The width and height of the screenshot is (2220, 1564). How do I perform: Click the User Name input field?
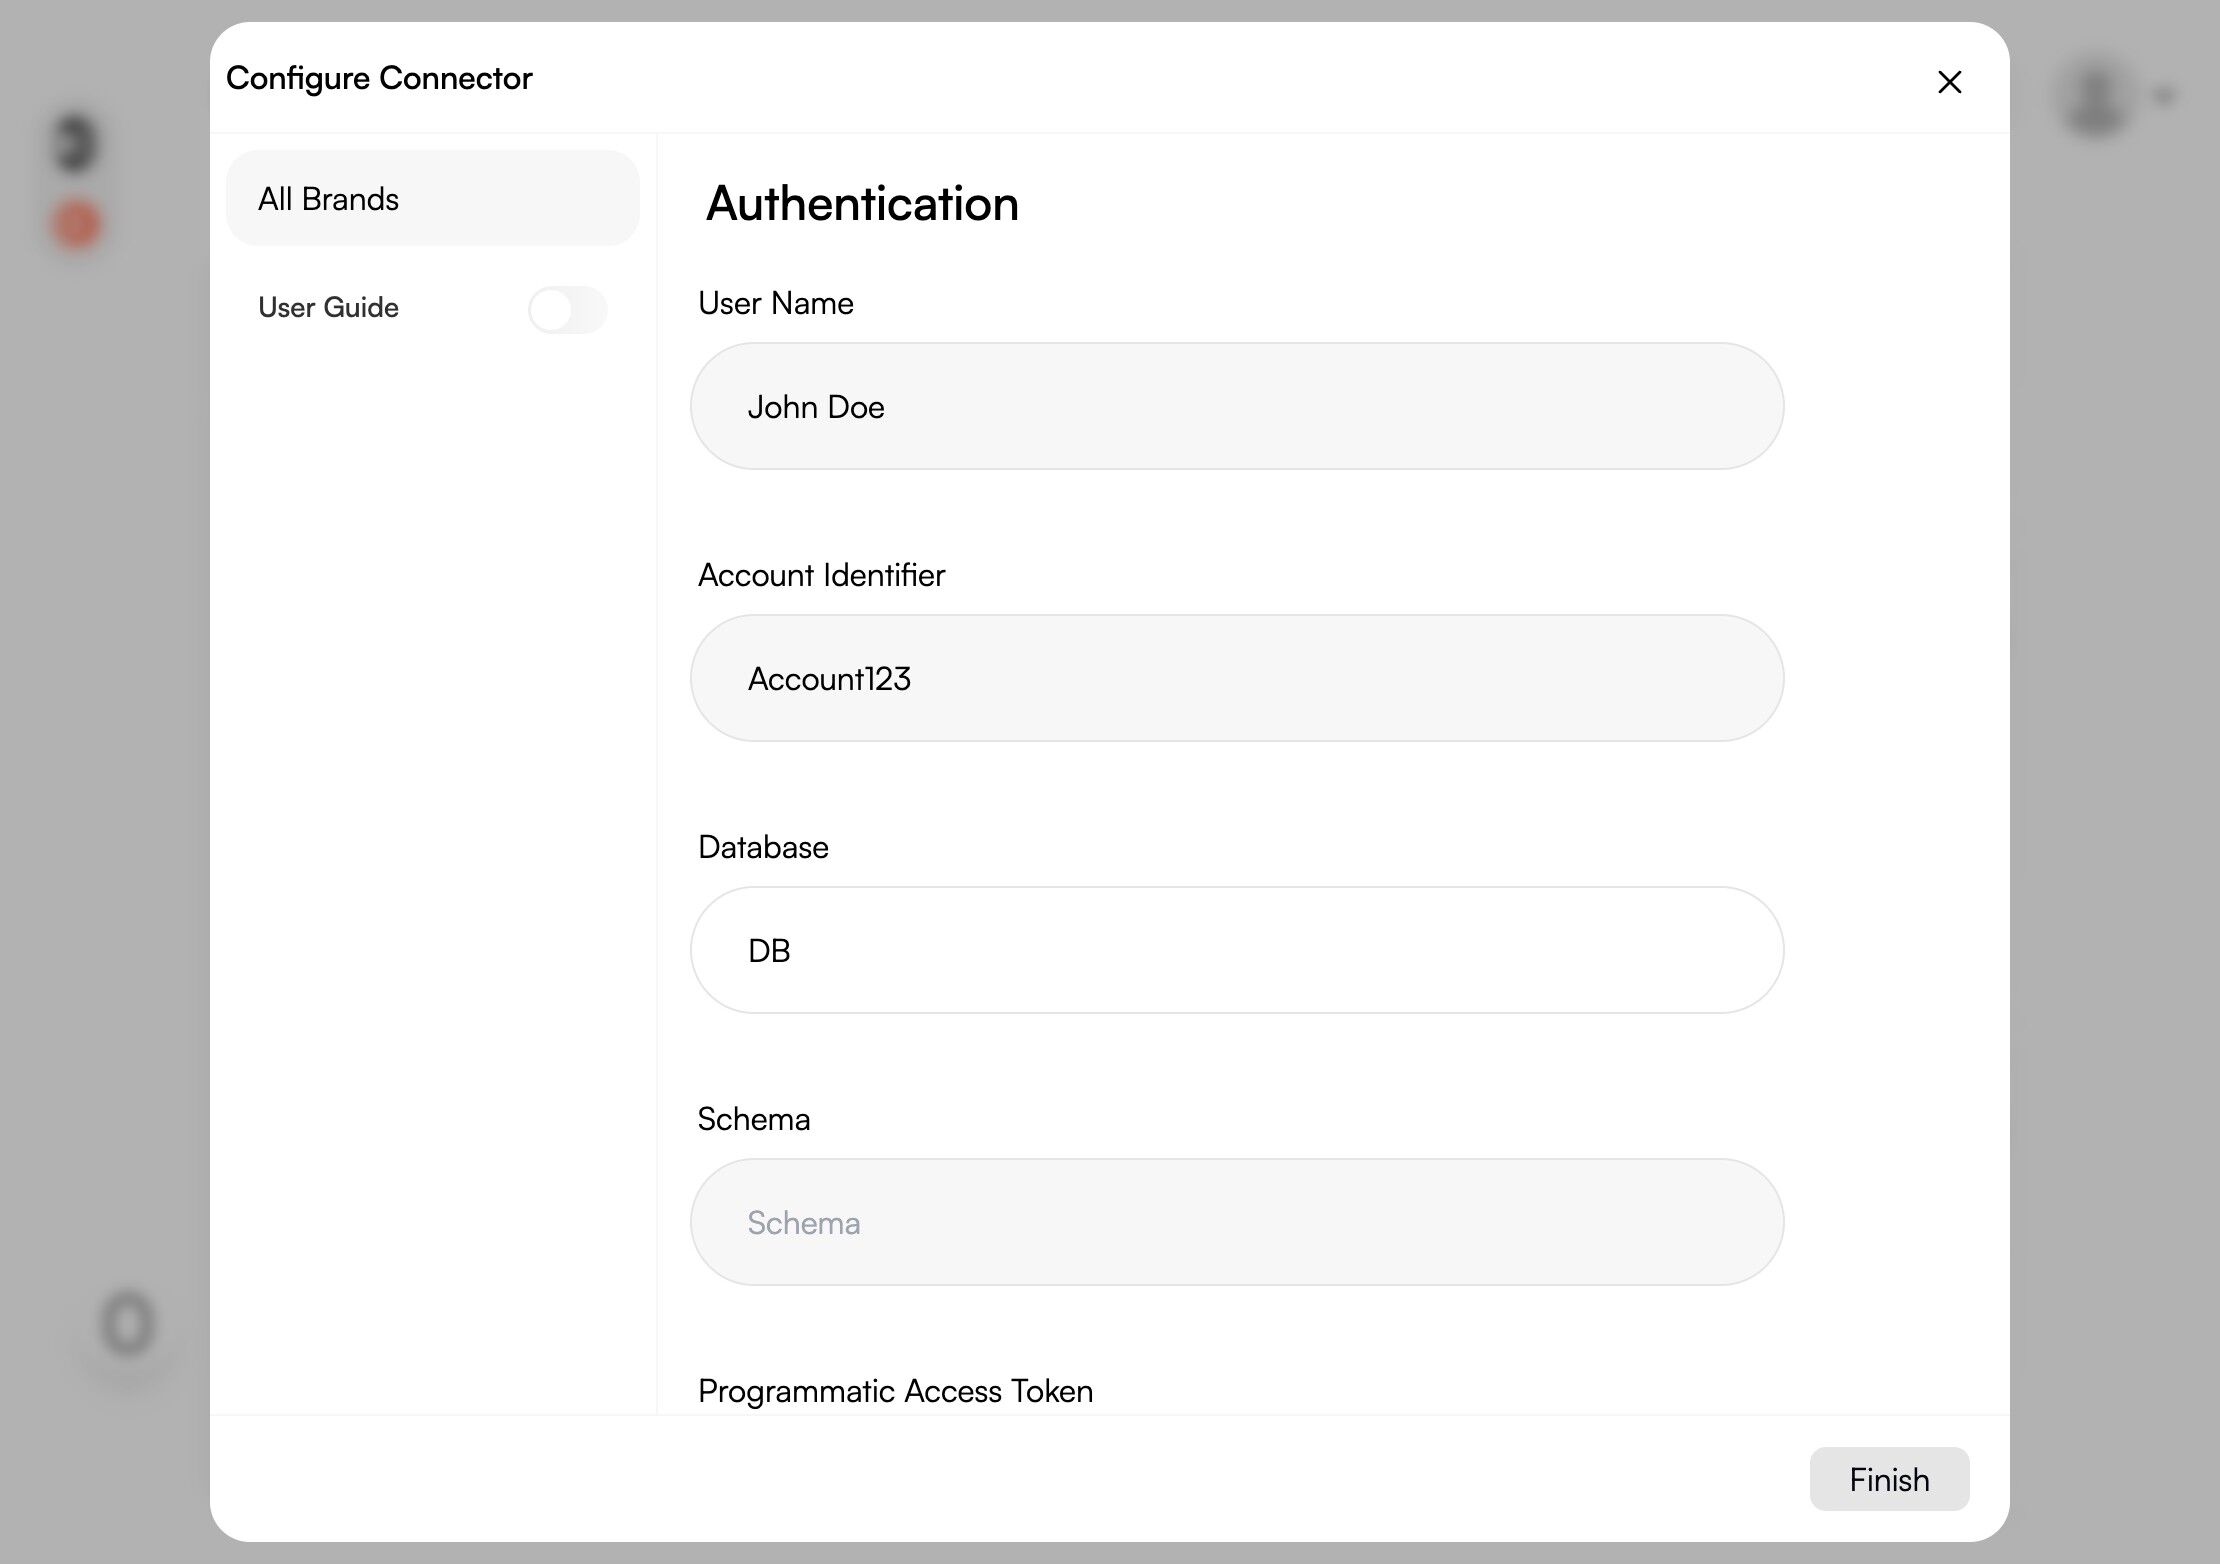point(1236,406)
